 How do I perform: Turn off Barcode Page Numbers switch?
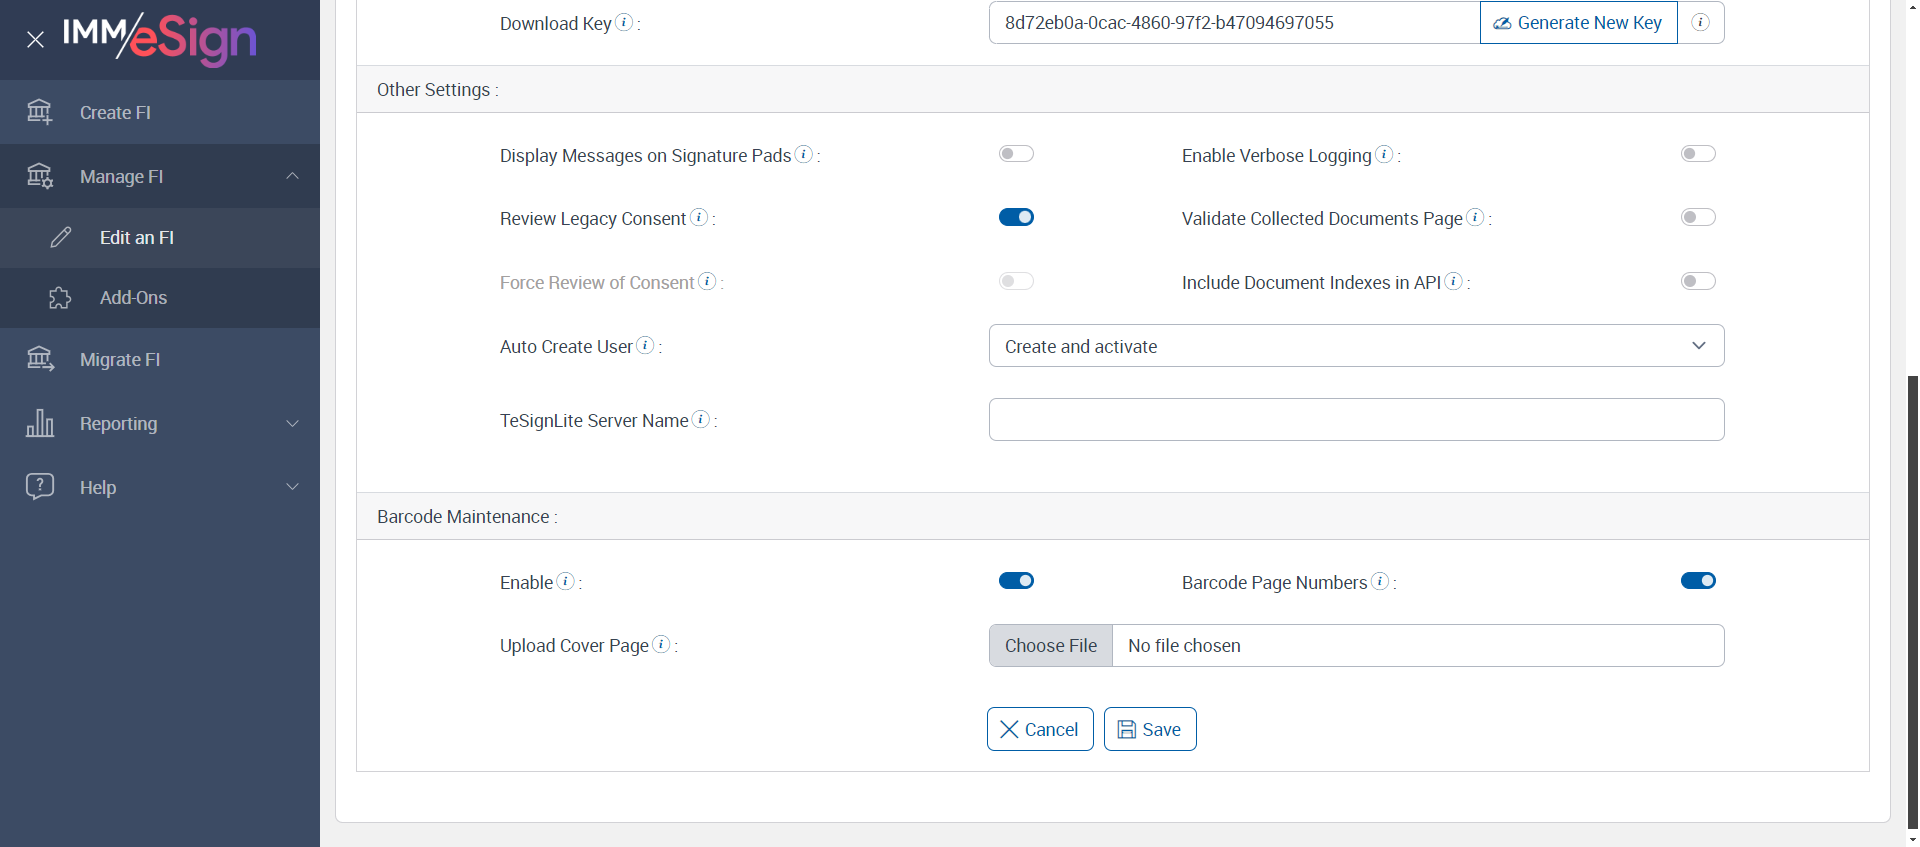(x=1698, y=581)
